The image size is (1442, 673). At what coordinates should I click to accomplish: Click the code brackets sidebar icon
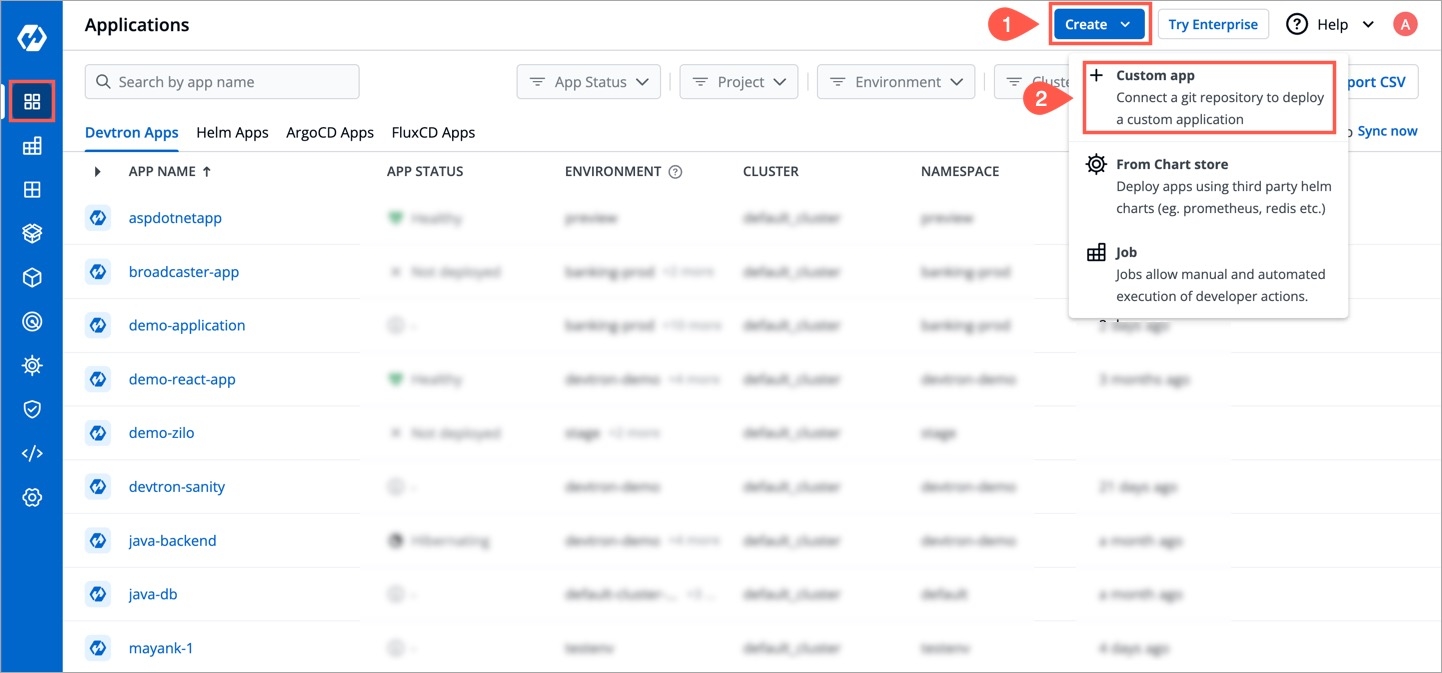(x=32, y=453)
